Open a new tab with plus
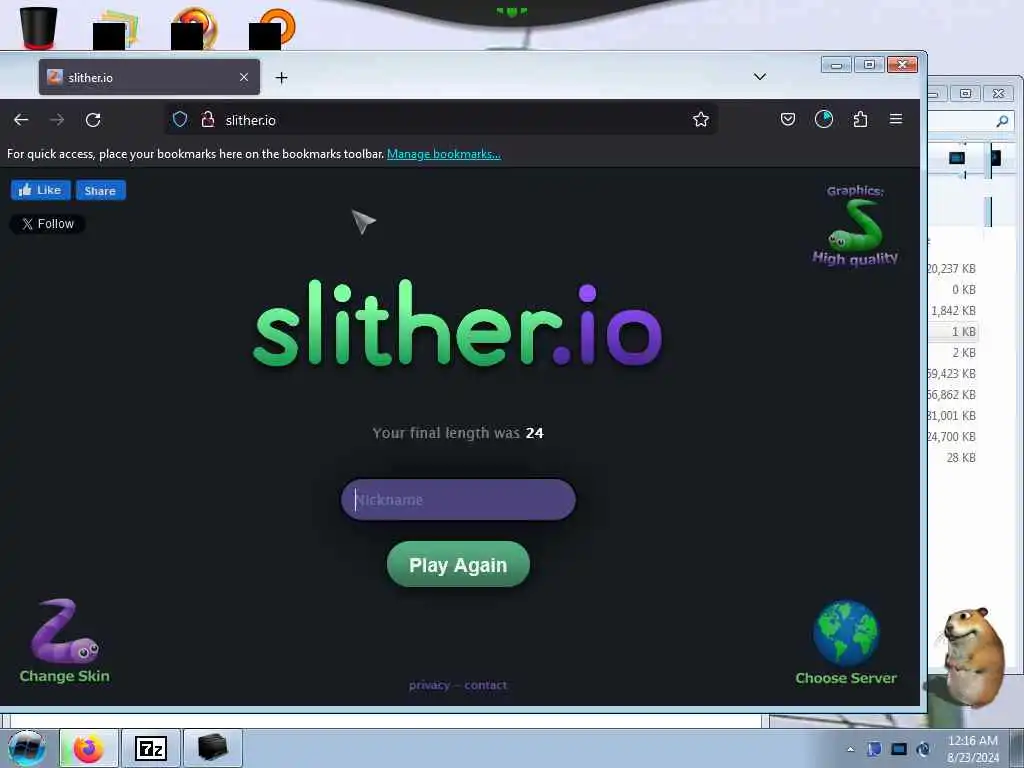This screenshot has height=768, width=1024. click(281, 78)
